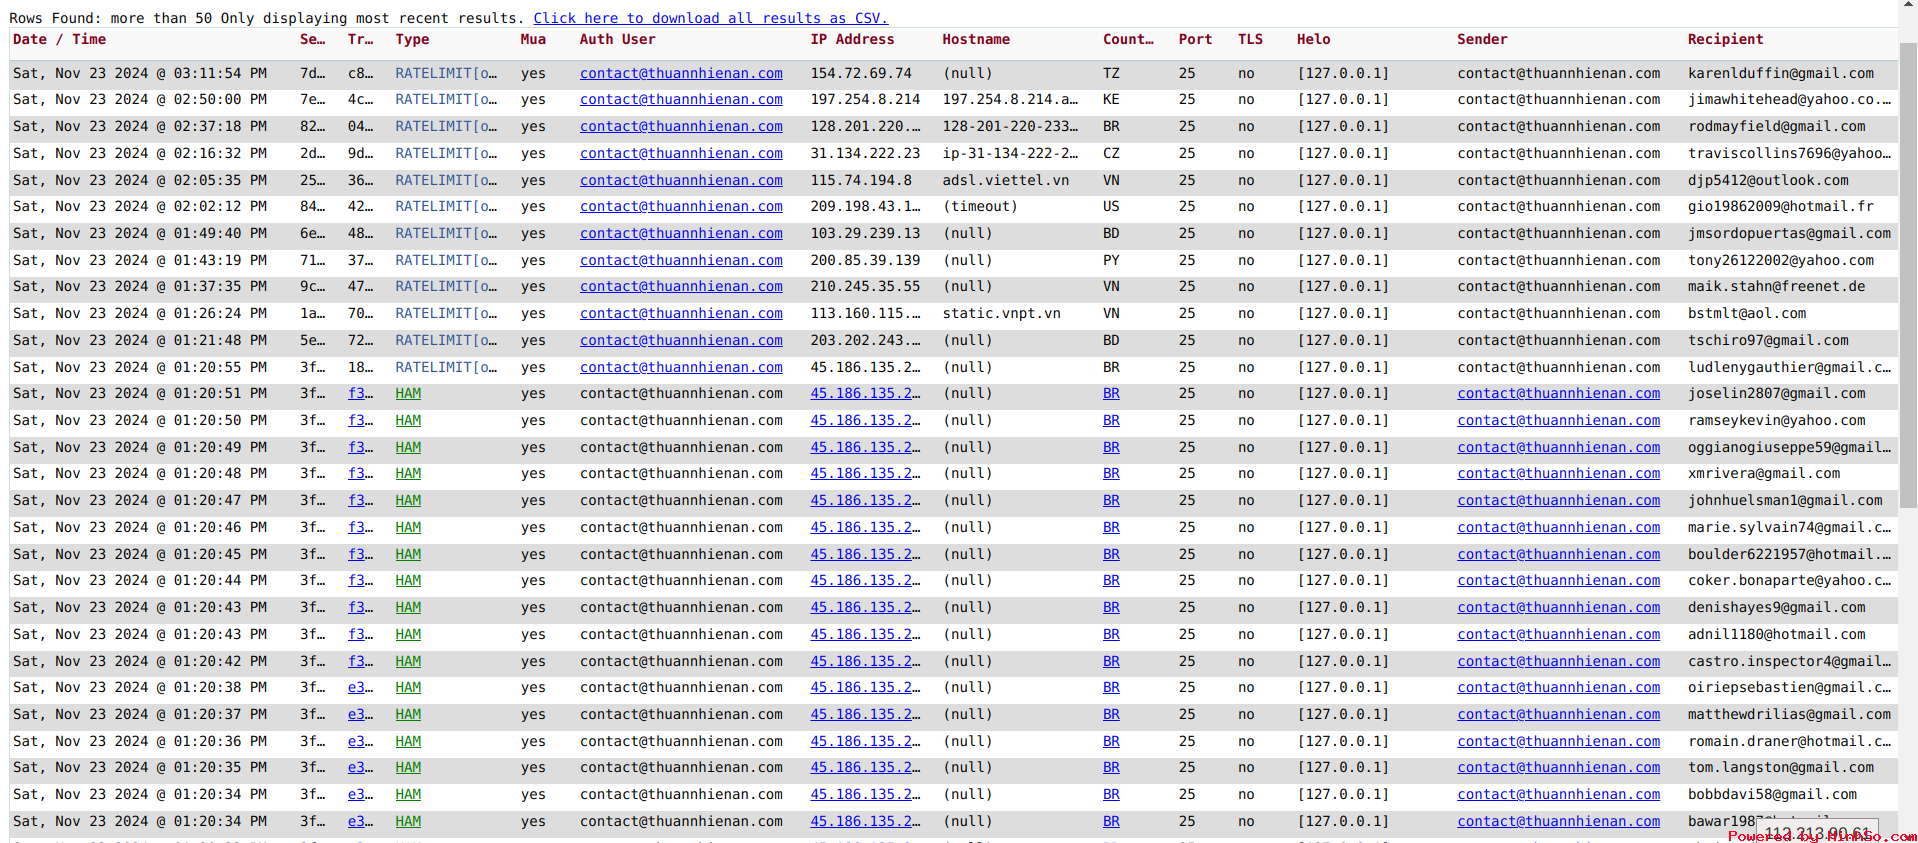Click RATELIMIT link for bstmlt@aol.com row

[446, 314]
